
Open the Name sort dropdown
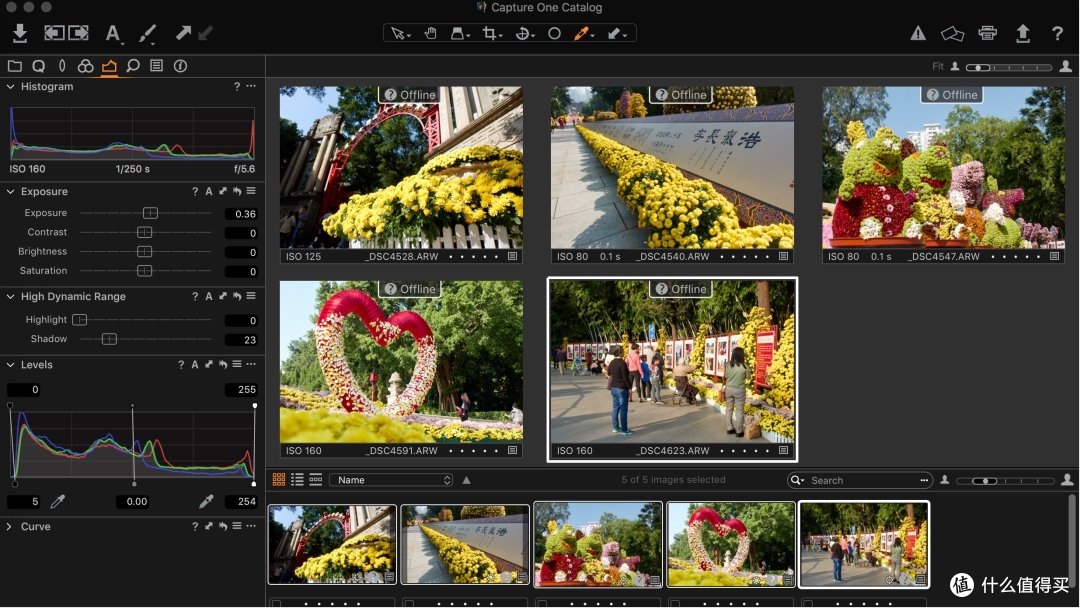click(391, 480)
